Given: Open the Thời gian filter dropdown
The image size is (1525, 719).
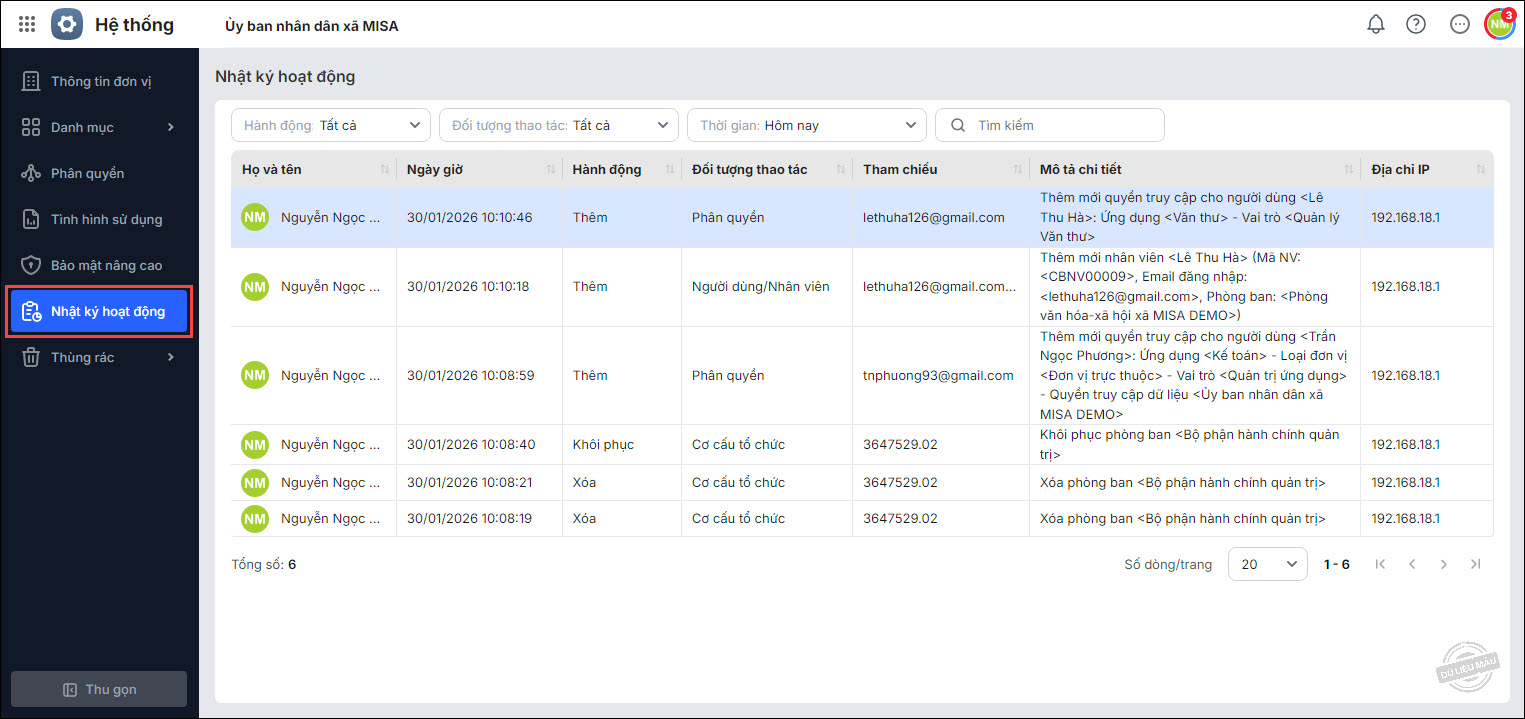Looking at the screenshot, I should pos(807,125).
